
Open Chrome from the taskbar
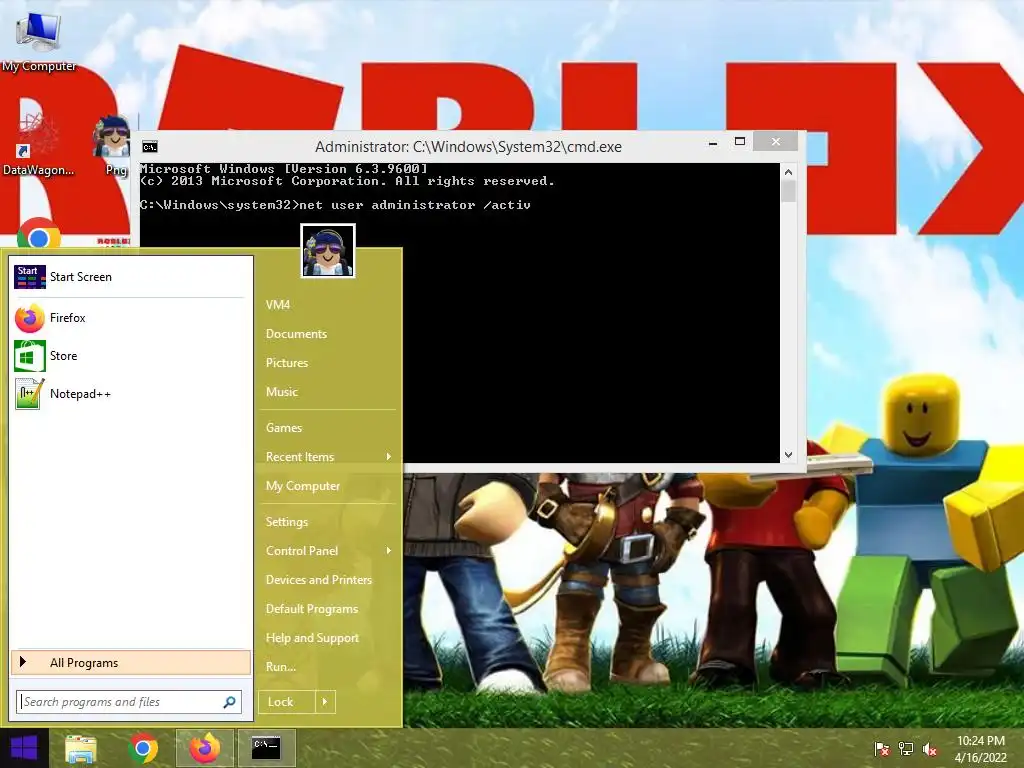(144, 749)
